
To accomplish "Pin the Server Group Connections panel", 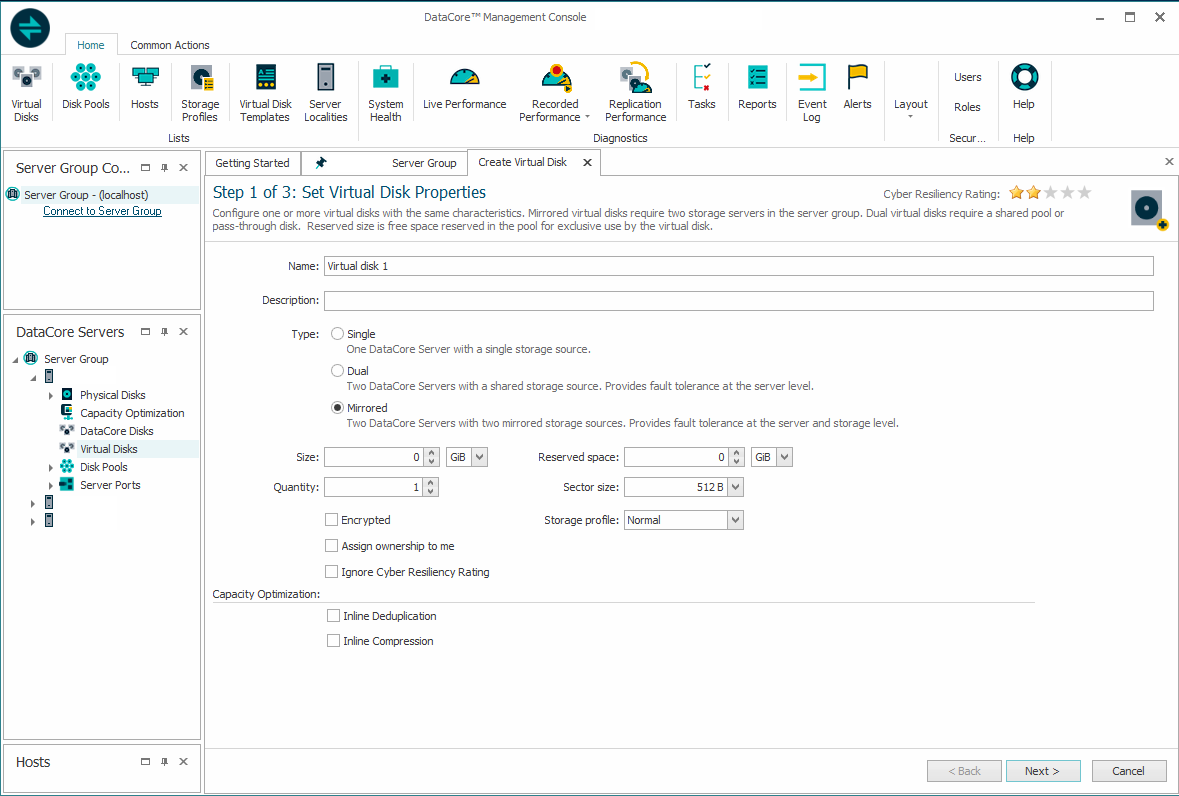I will (165, 168).
